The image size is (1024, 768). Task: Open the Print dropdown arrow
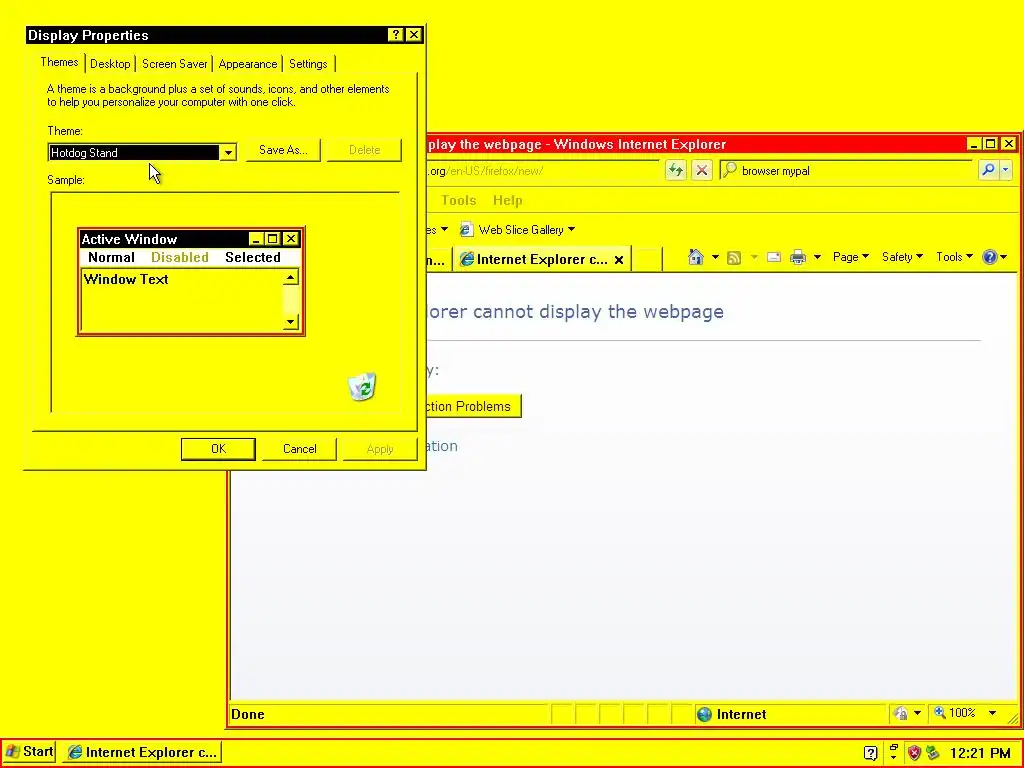click(817, 257)
